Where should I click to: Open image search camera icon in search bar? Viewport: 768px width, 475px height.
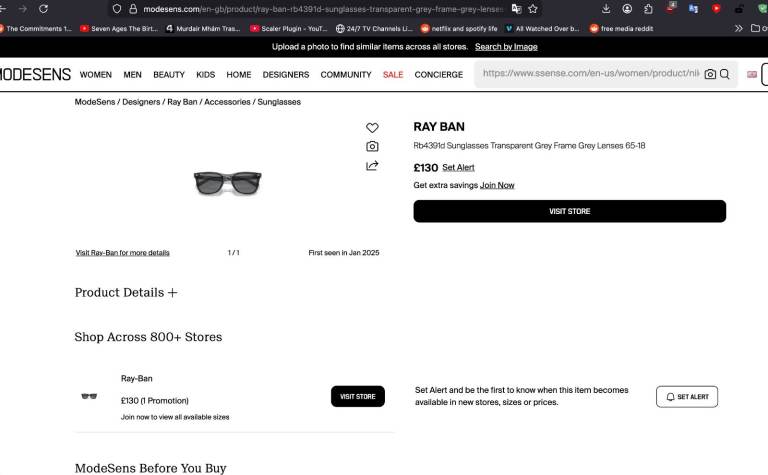pos(710,74)
